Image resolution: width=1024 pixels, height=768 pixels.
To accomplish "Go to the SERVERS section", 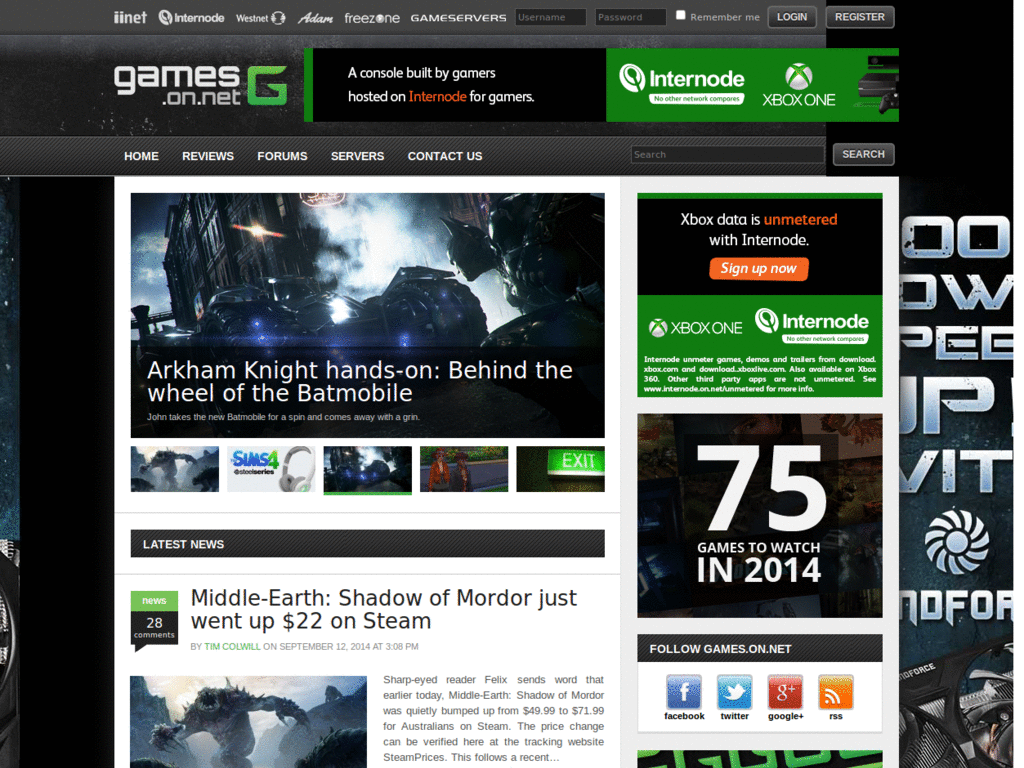I will pos(357,156).
